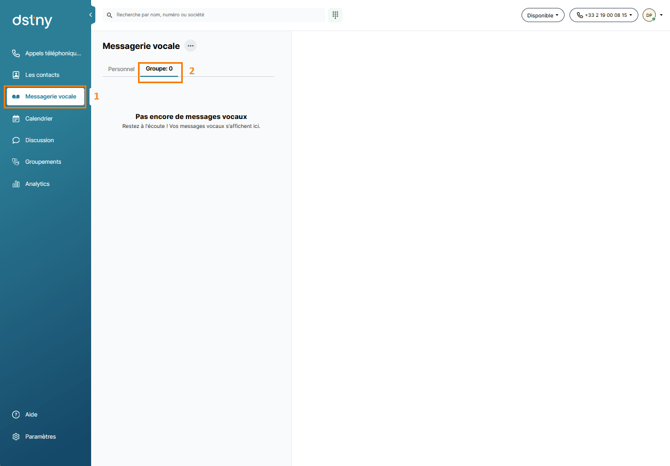
Task: Select the Groupe: 0 tab
Action: (159, 69)
